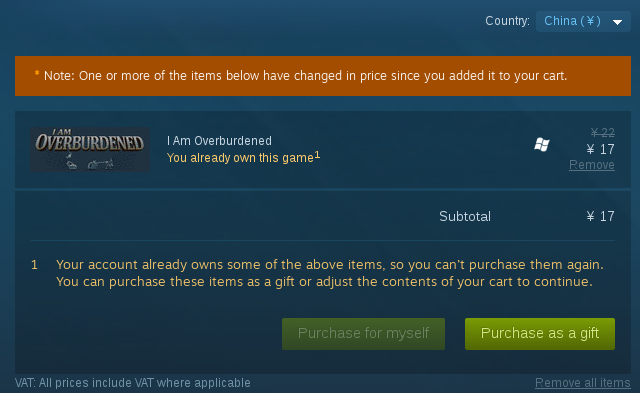The width and height of the screenshot is (640, 393).
Task: Click the struck-through ¥ 22 original price
Action: 602,133
